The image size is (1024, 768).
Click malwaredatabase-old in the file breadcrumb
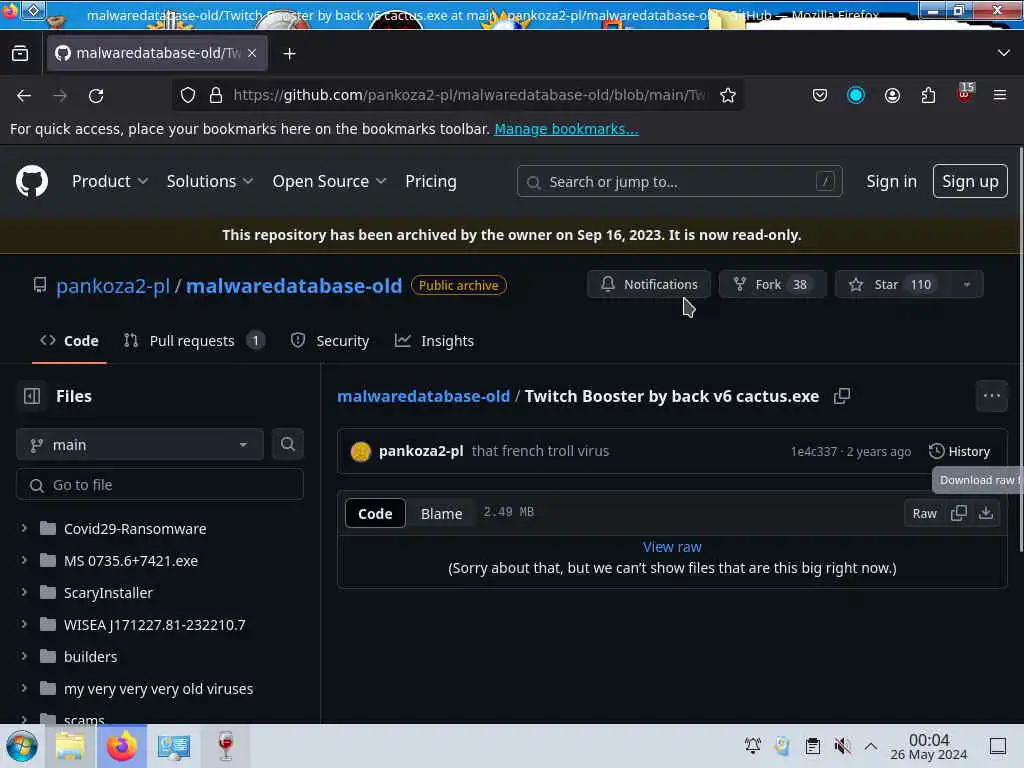click(x=423, y=396)
